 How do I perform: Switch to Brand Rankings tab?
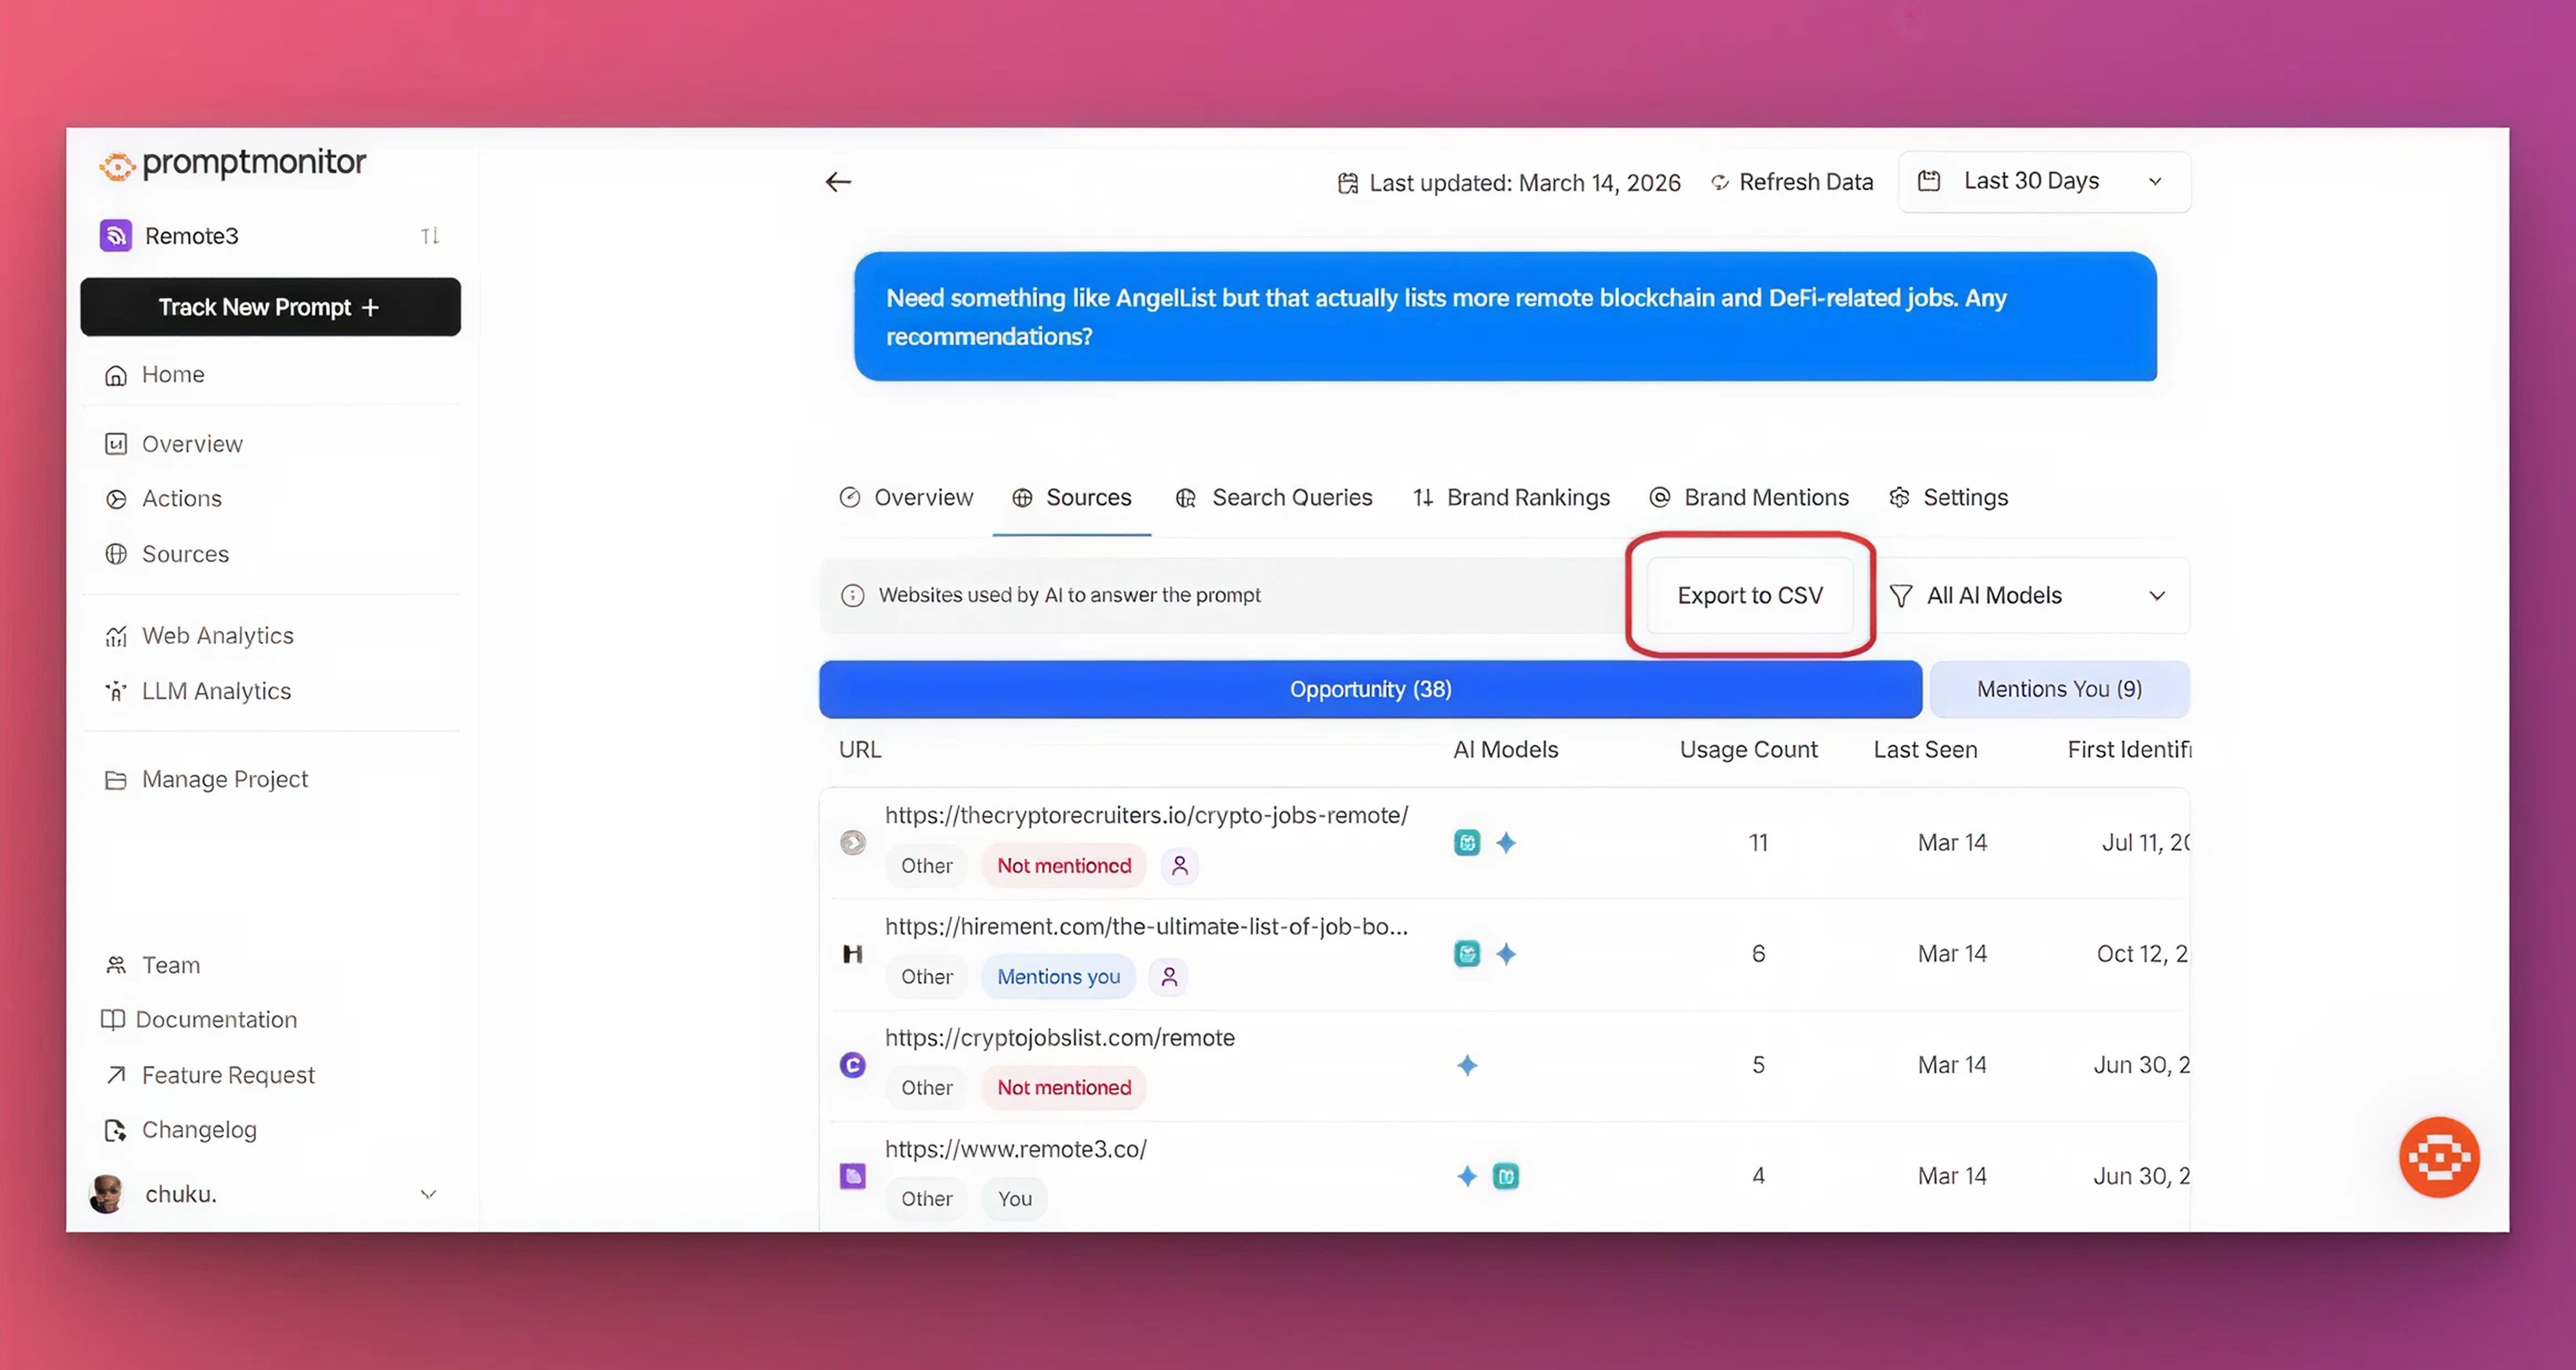click(1511, 498)
